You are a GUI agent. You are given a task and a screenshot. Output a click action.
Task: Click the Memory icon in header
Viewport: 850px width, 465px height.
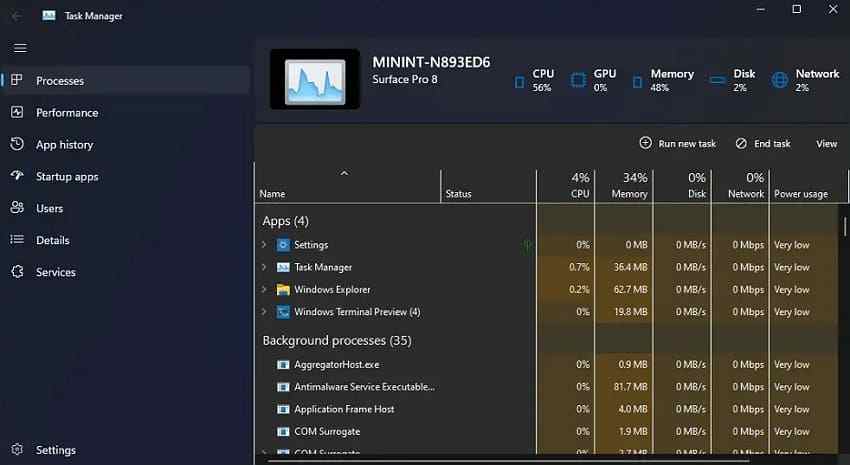point(637,82)
